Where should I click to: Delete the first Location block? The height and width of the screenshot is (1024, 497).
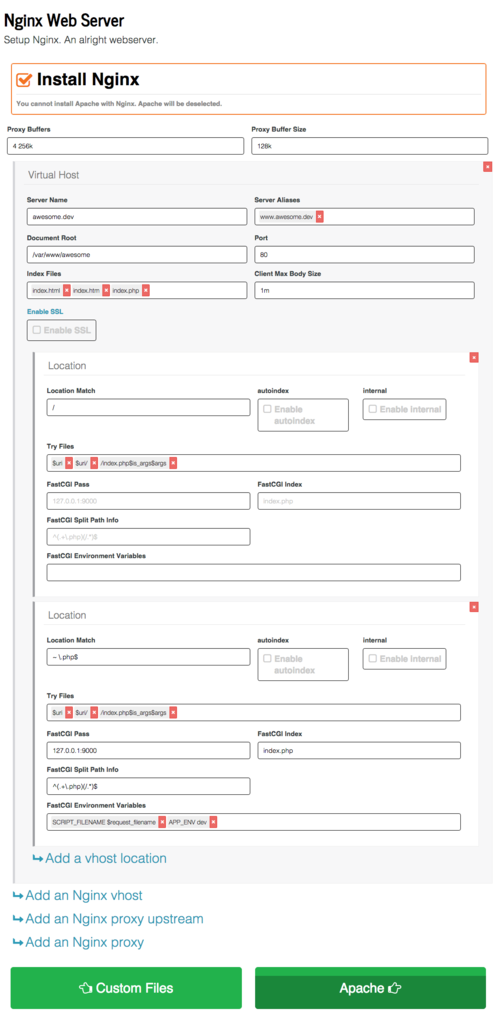pyautogui.click(x=474, y=357)
